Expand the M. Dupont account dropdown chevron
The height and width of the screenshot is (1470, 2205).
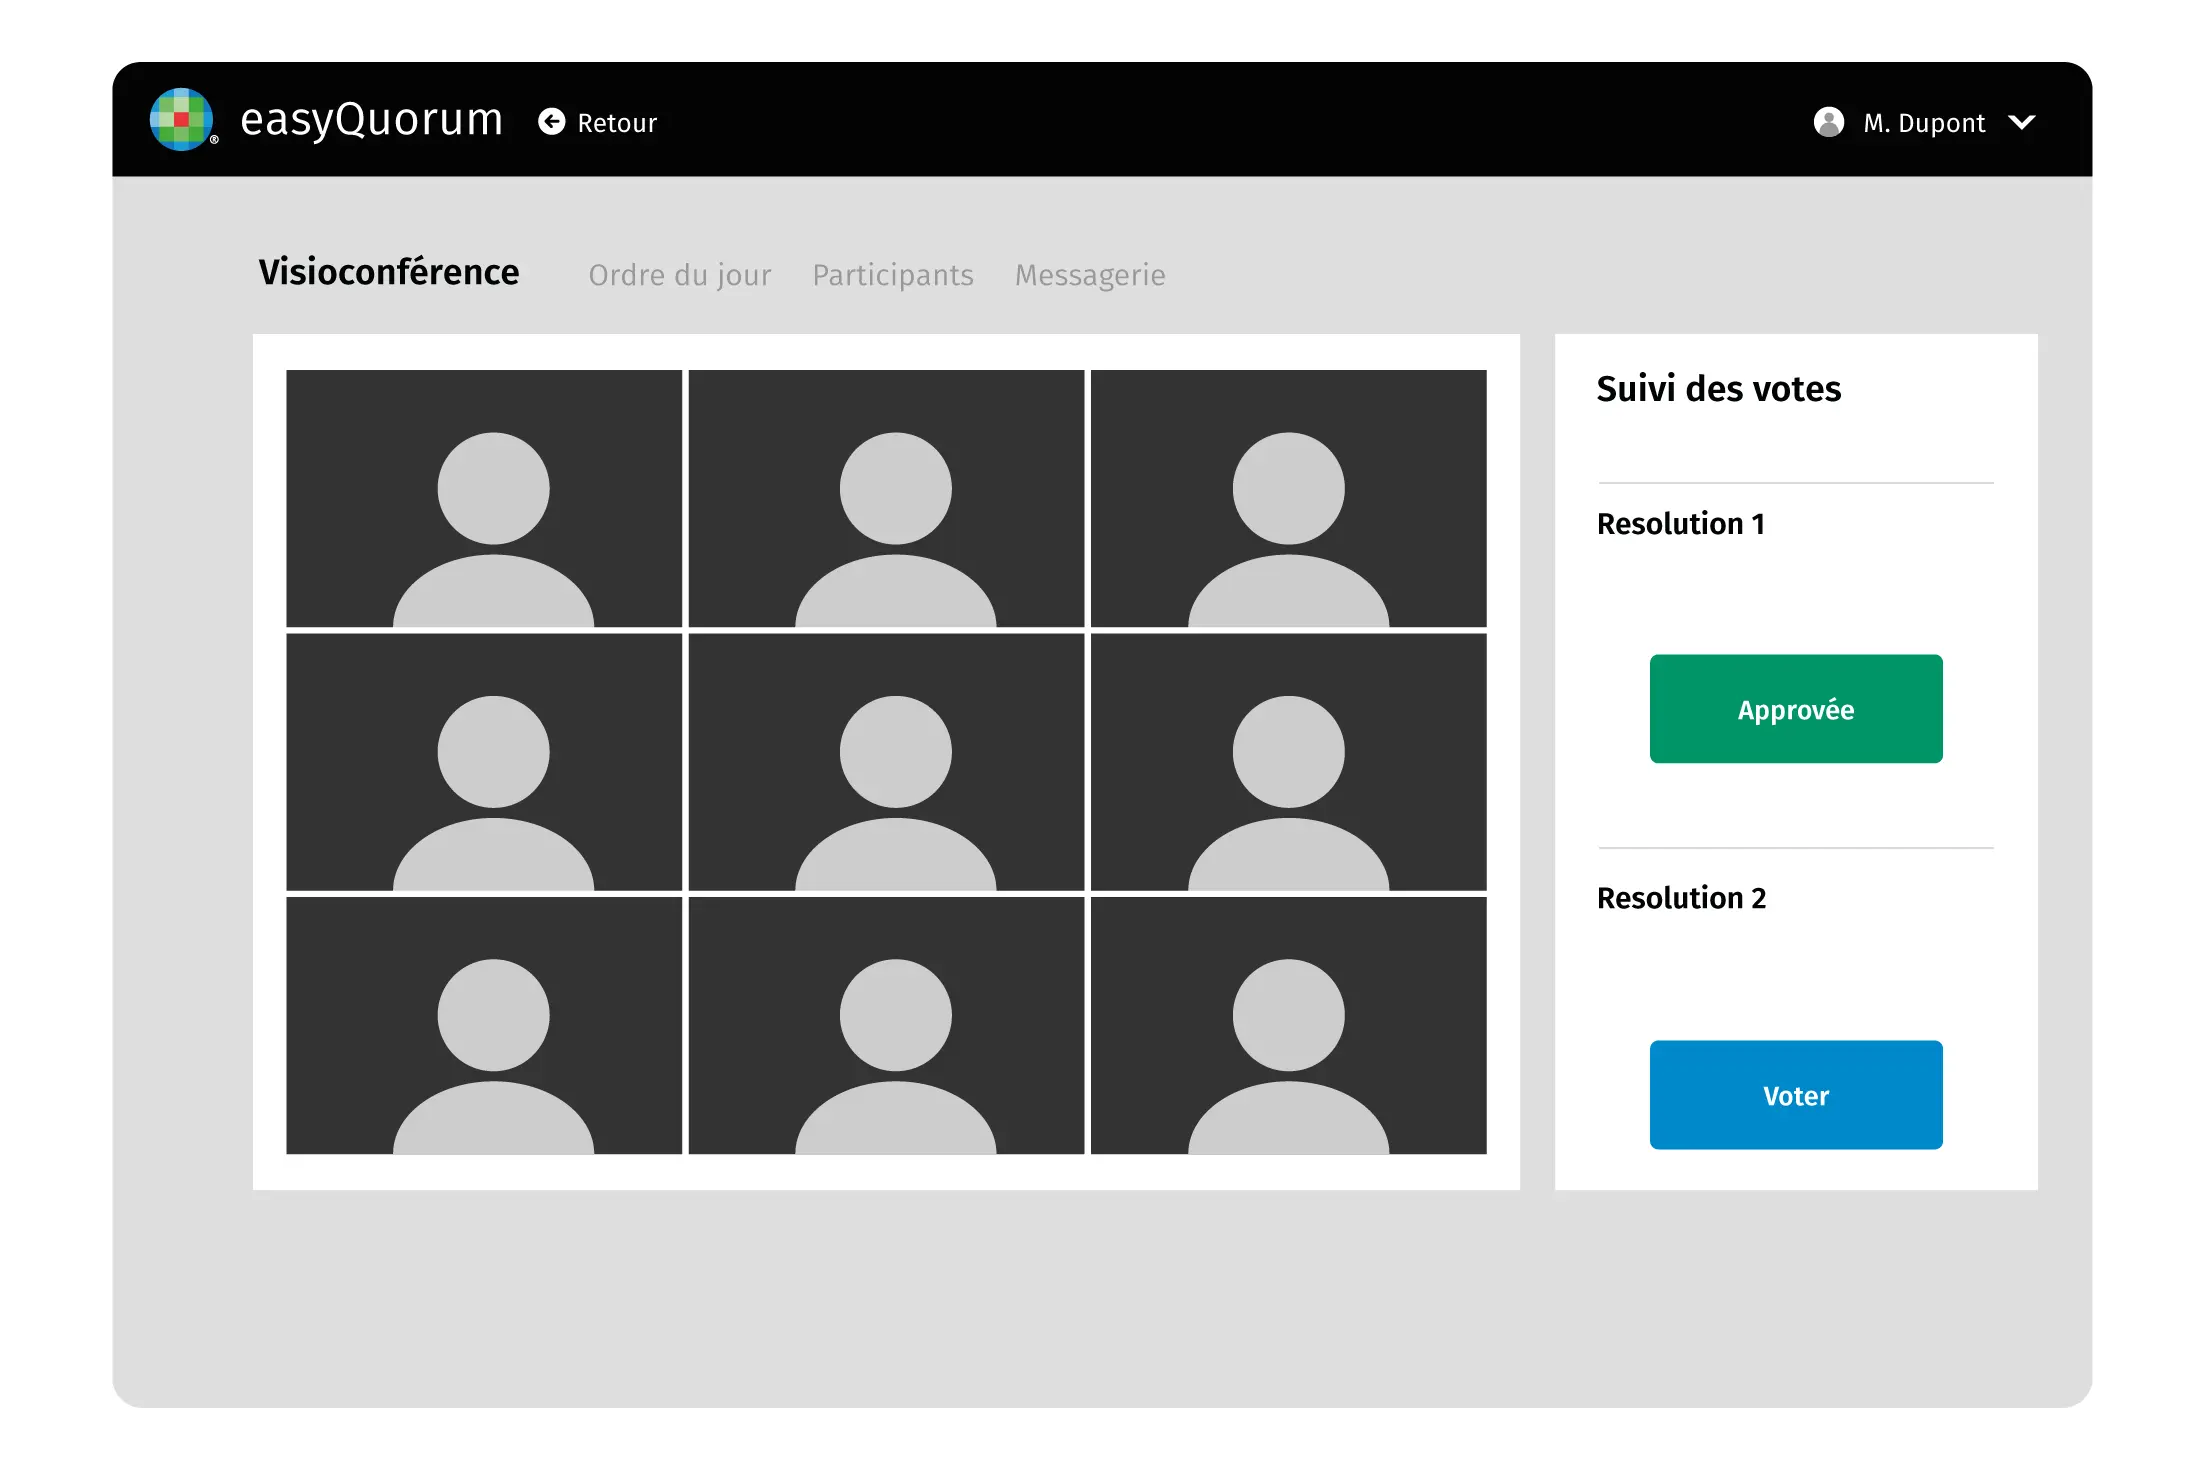click(2021, 122)
